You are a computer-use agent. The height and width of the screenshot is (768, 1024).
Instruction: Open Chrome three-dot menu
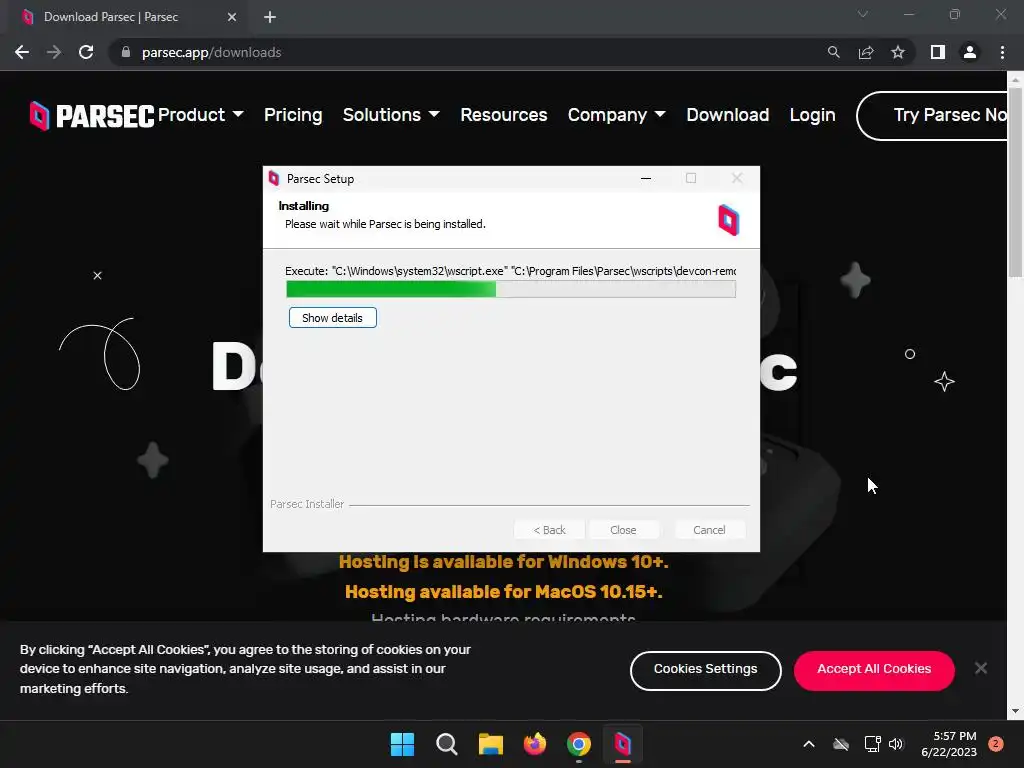pos(1002,52)
